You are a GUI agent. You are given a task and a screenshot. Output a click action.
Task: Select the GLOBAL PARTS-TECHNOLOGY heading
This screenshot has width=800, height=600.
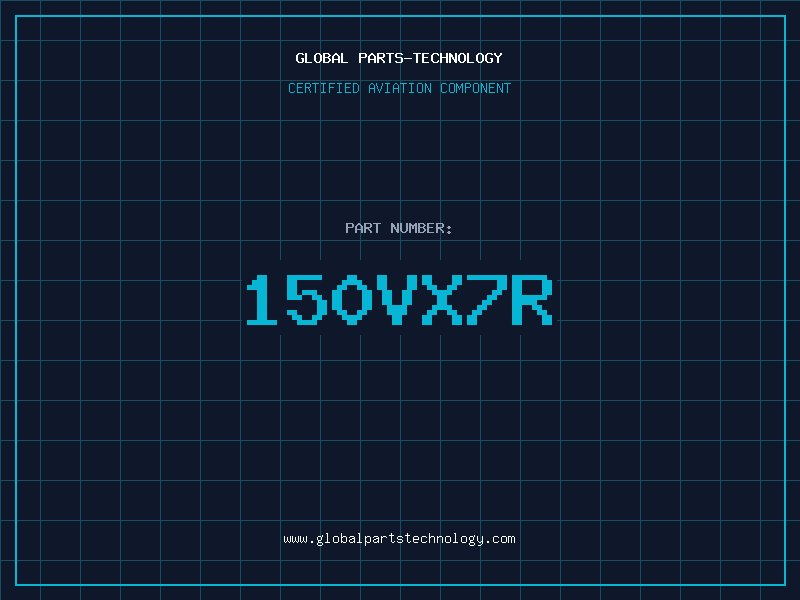(399, 58)
